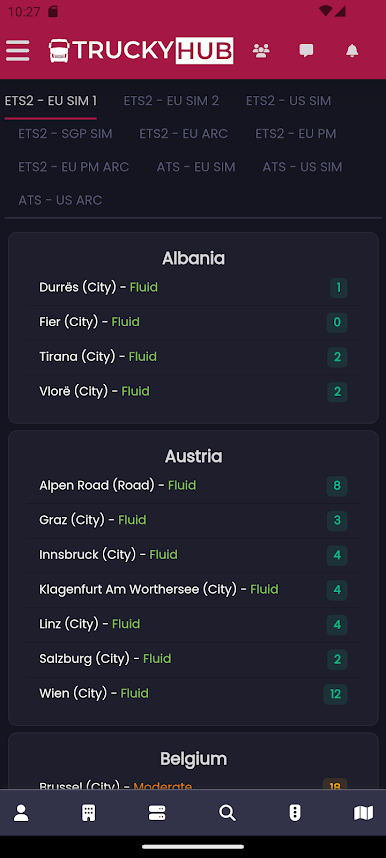This screenshot has height=858, width=386.
Task: Tap the servers icon in bottom bar
Action: pos(157,813)
